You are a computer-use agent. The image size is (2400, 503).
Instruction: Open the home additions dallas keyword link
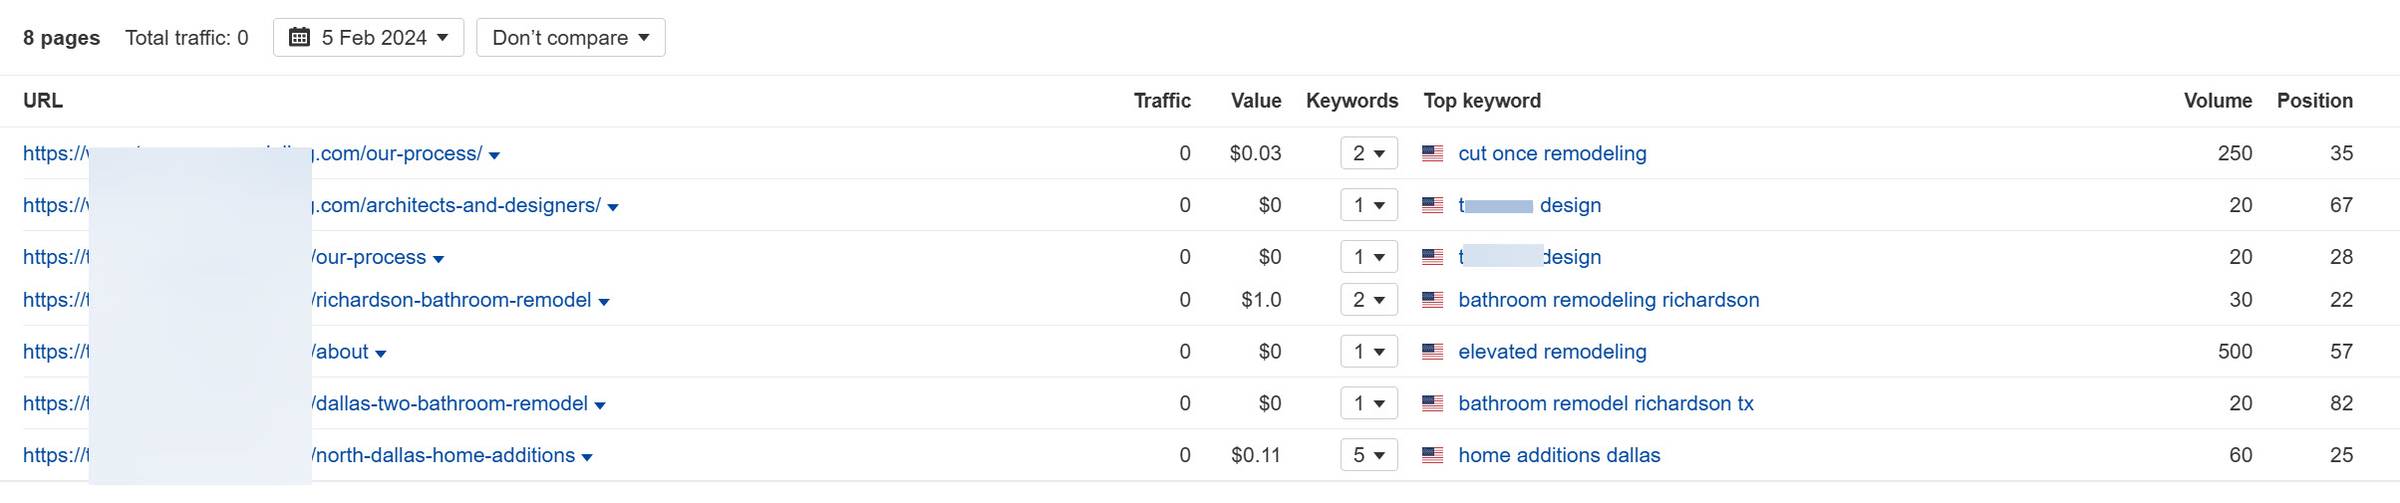1559,456
